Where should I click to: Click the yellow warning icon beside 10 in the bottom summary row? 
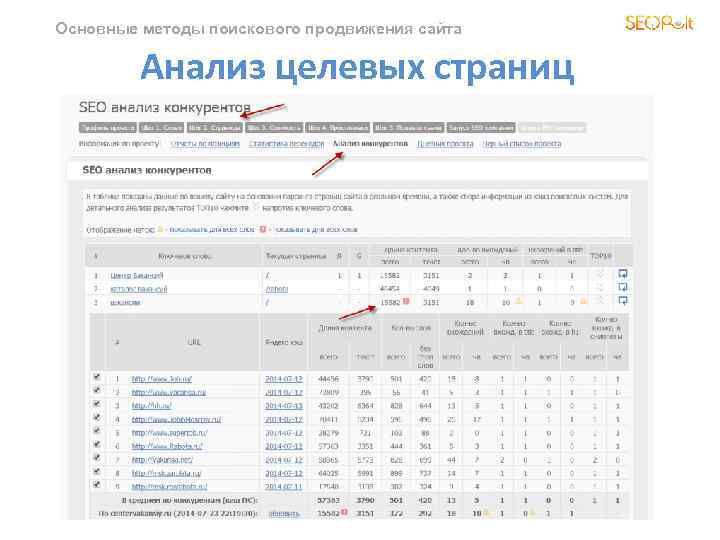click(x=489, y=512)
